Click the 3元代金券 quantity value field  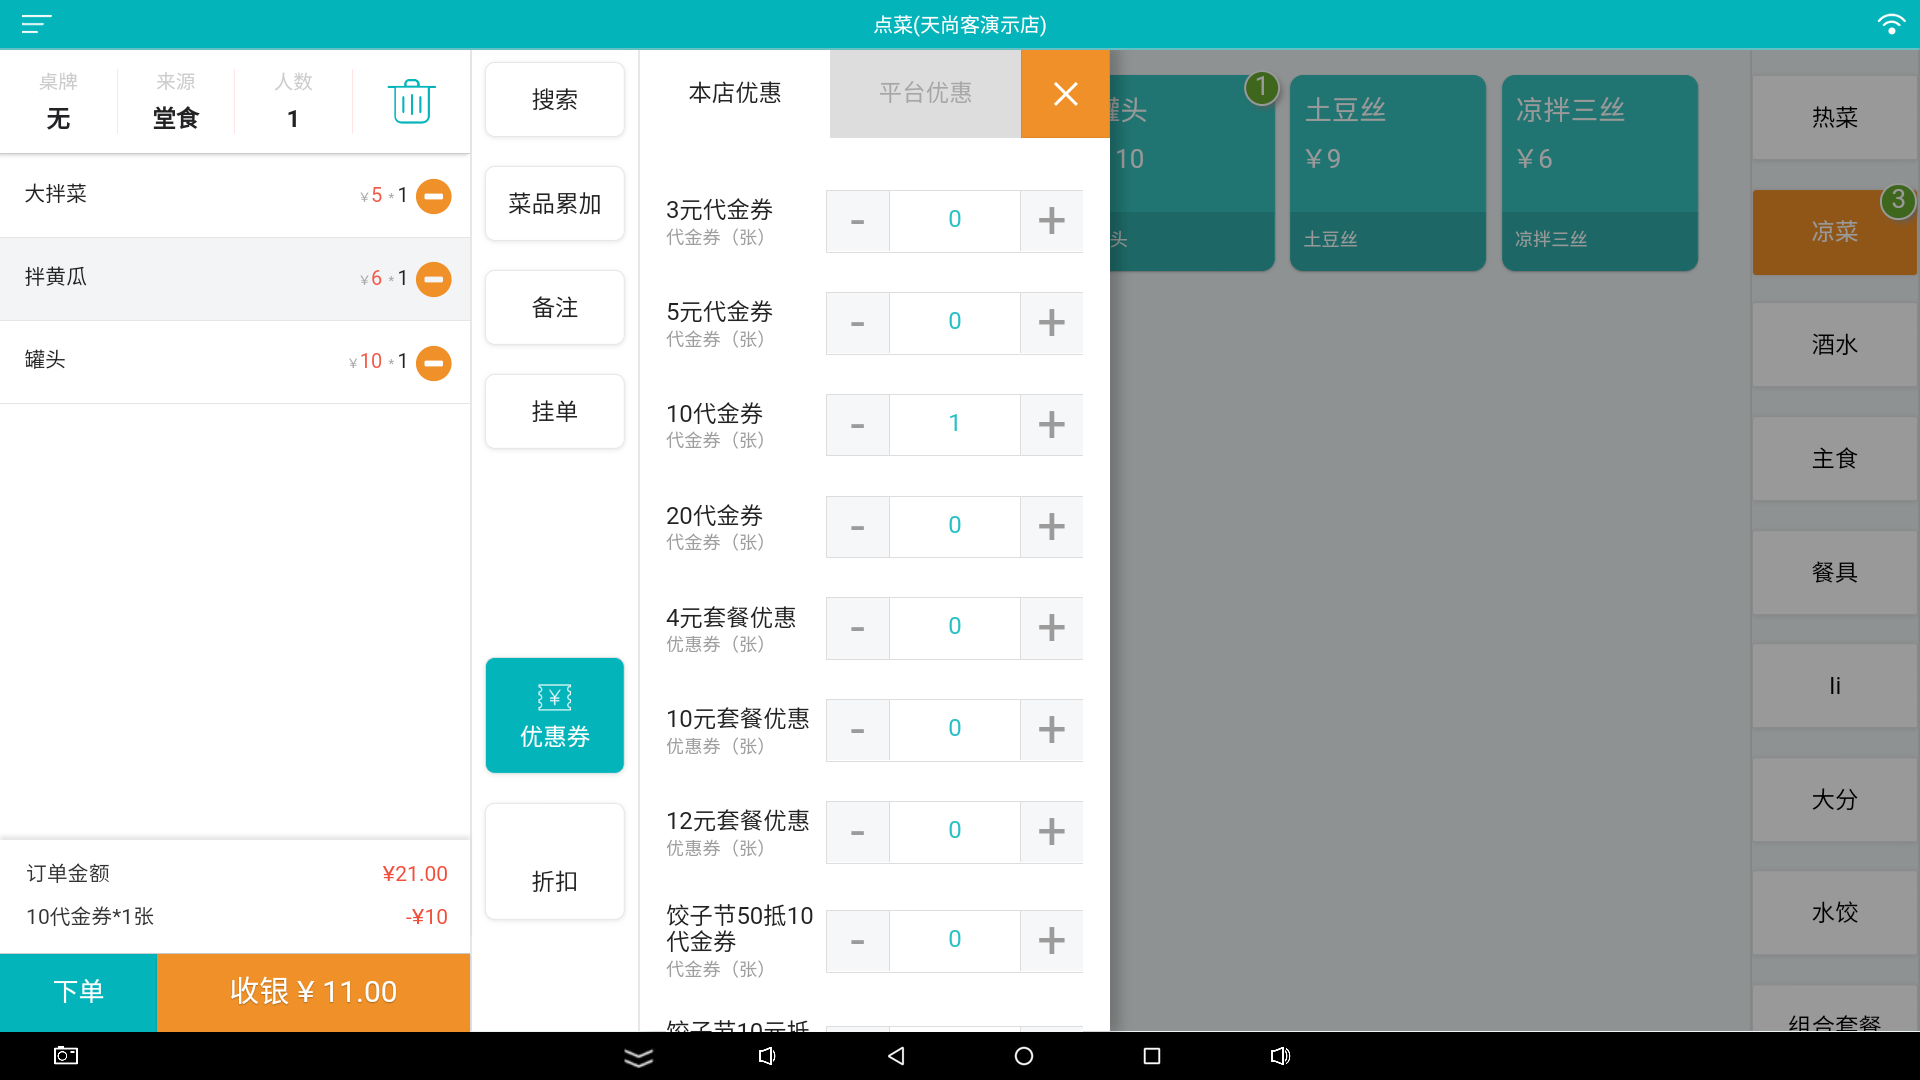pos(955,221)
